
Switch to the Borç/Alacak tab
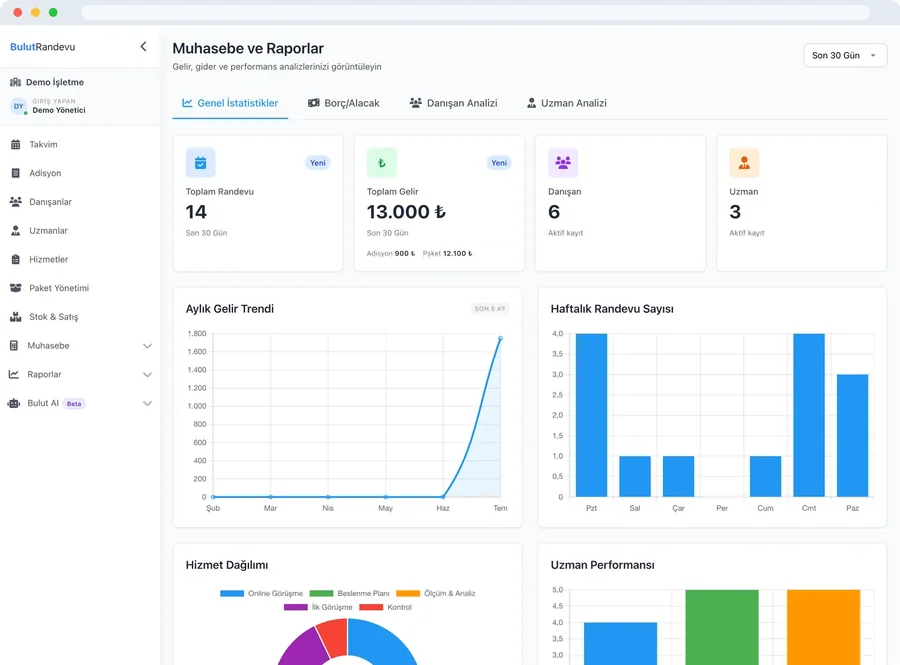344,103
